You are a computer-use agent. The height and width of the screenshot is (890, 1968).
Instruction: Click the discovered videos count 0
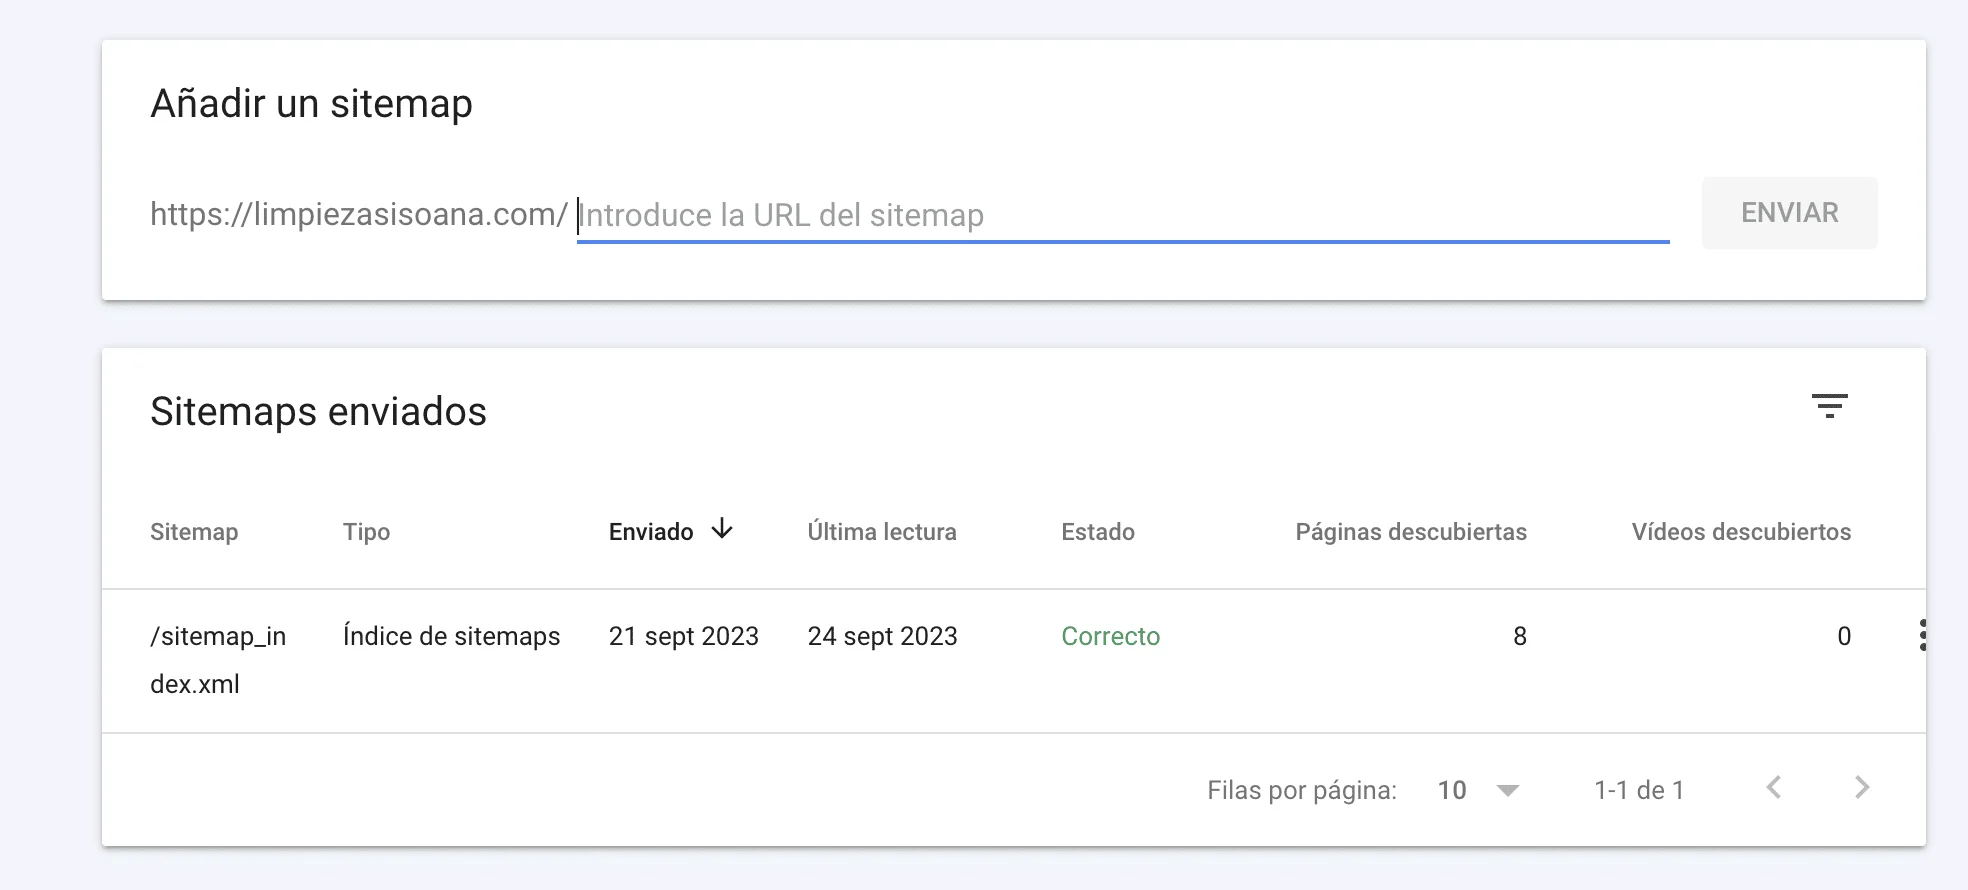pos(1844,636)
